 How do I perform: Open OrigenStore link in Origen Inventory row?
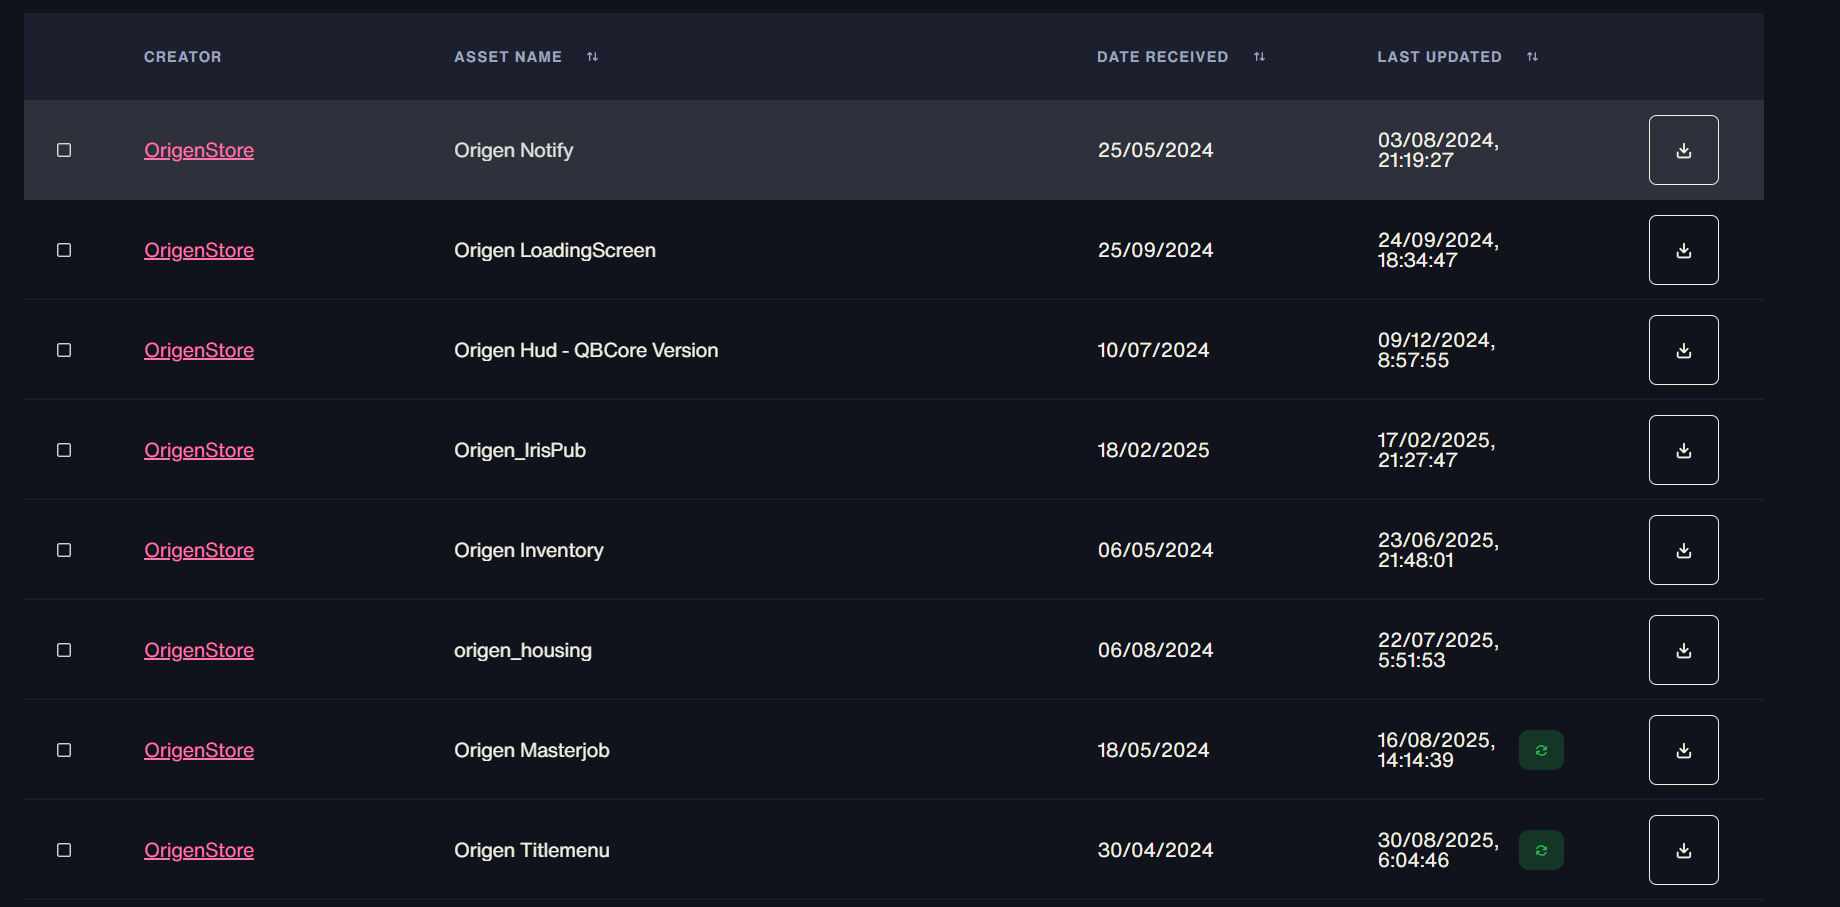(199, 550)
